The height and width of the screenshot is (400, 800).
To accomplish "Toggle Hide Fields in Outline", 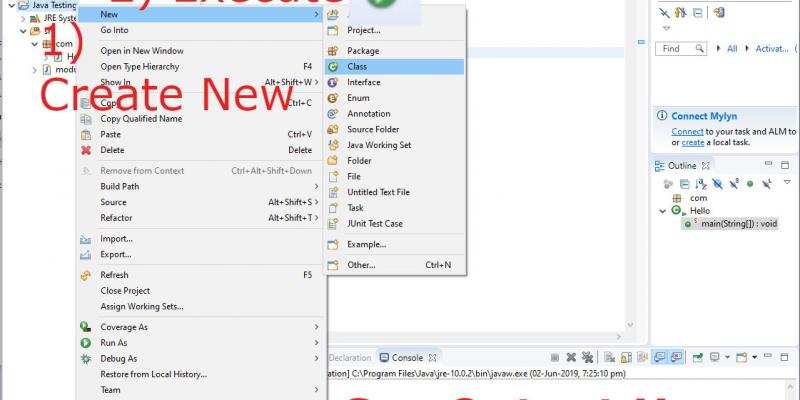I will (717, 184).
